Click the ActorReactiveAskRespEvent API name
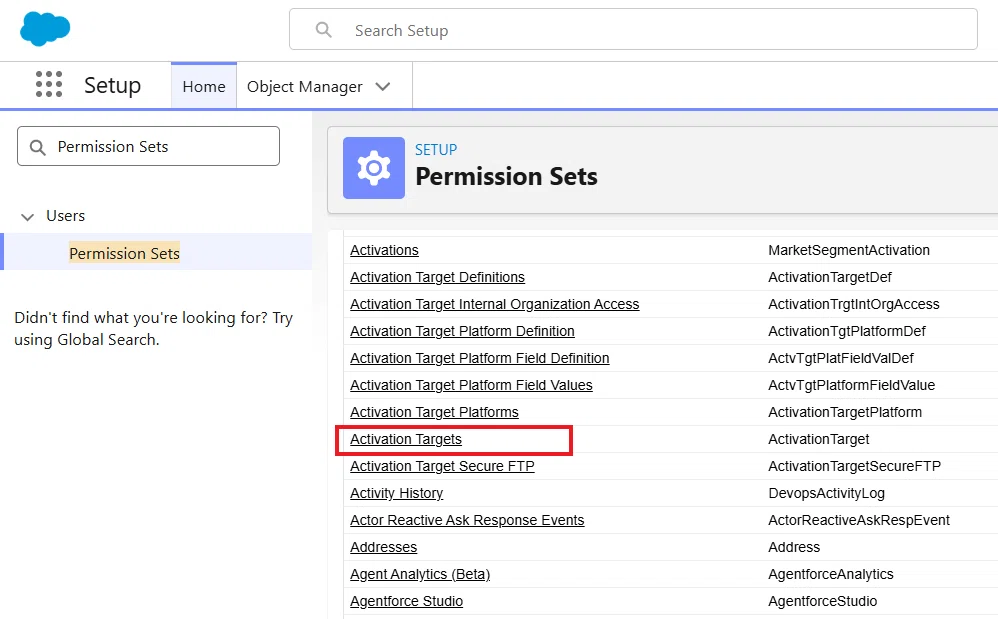The width and height of the screenshot is (998, 619). 859,520
